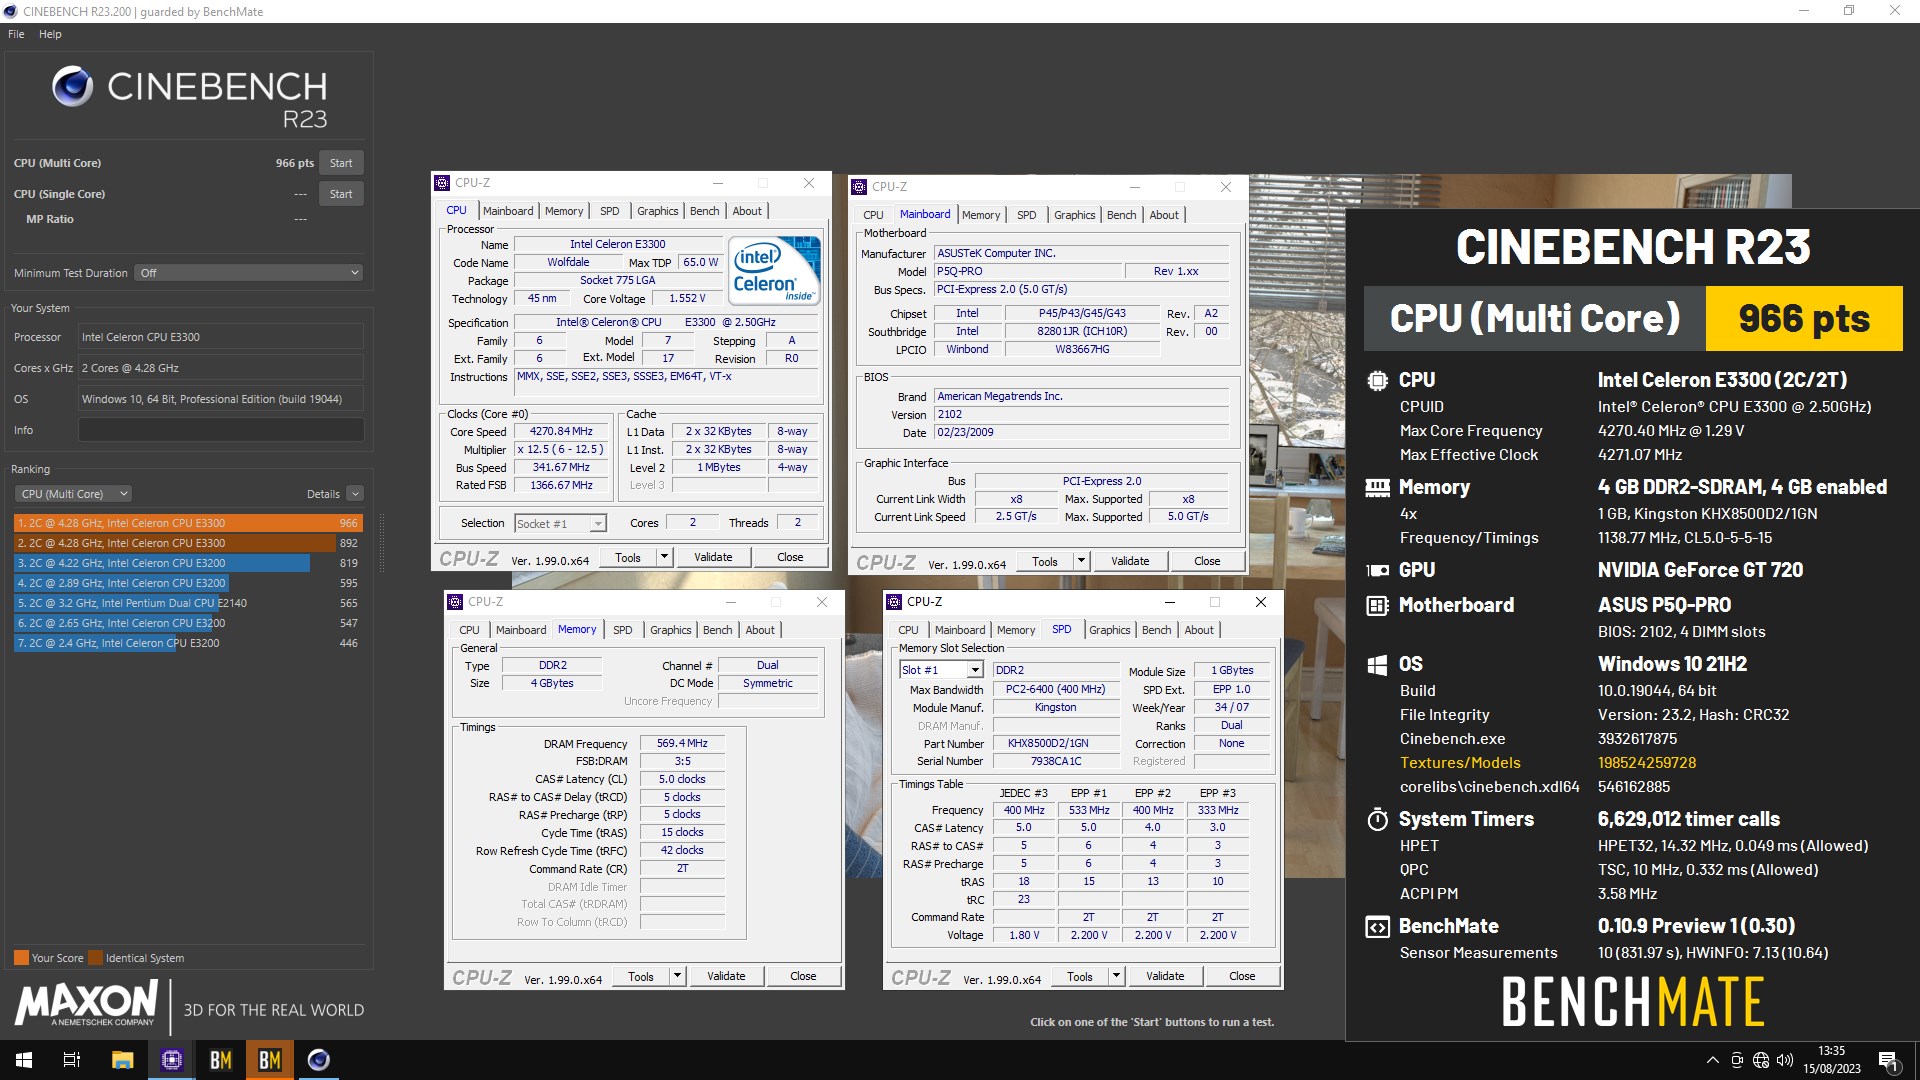
Task: Open File Explorer from the taskbar
Action: click(122, 1060)
